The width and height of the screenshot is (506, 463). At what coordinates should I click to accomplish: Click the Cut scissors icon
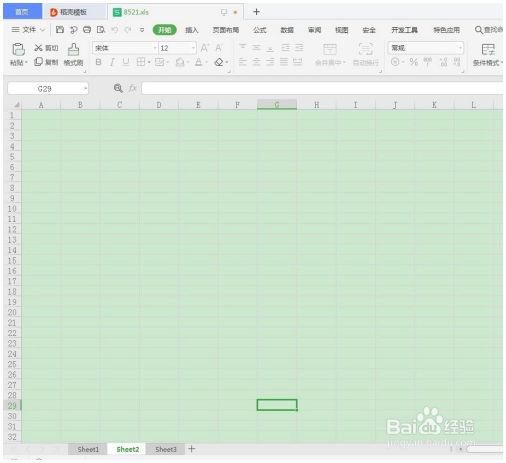38,48
